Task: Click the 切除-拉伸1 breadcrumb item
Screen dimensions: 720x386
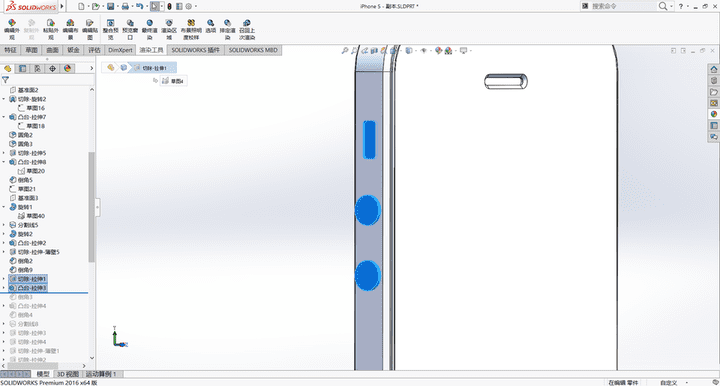Action: point(152,68)
